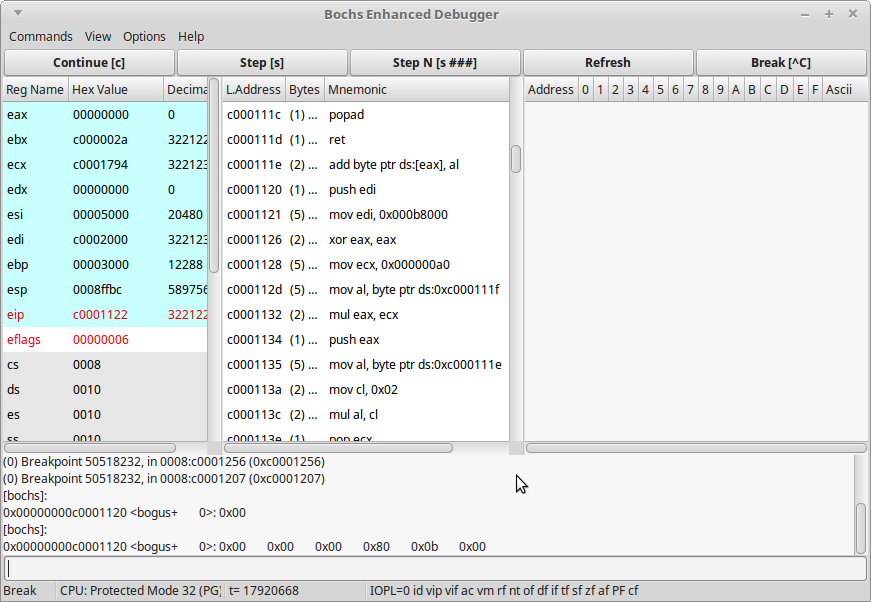This screenshot has width=871, height=602.
Task: Select the cs segment register row
Action: (105, 364)
